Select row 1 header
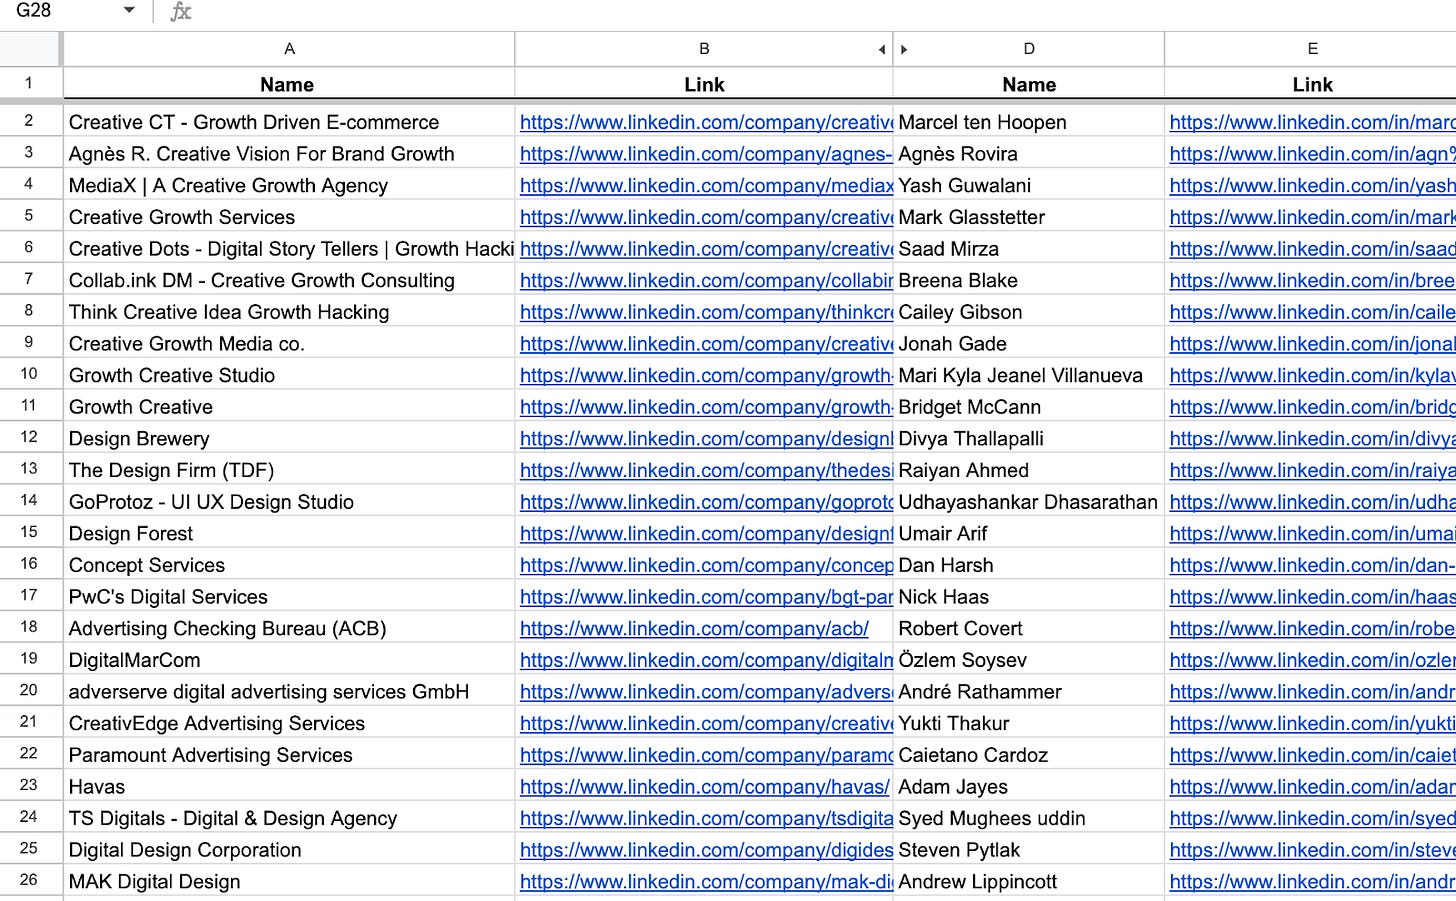The width and height of the screenshot is (1456, 901). [29, 84]
